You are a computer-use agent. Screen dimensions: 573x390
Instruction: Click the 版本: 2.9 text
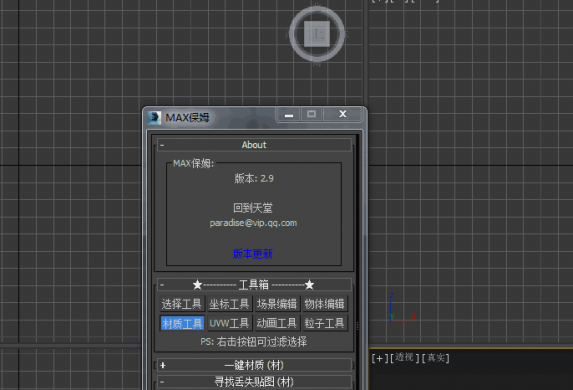tap(254, 178)
